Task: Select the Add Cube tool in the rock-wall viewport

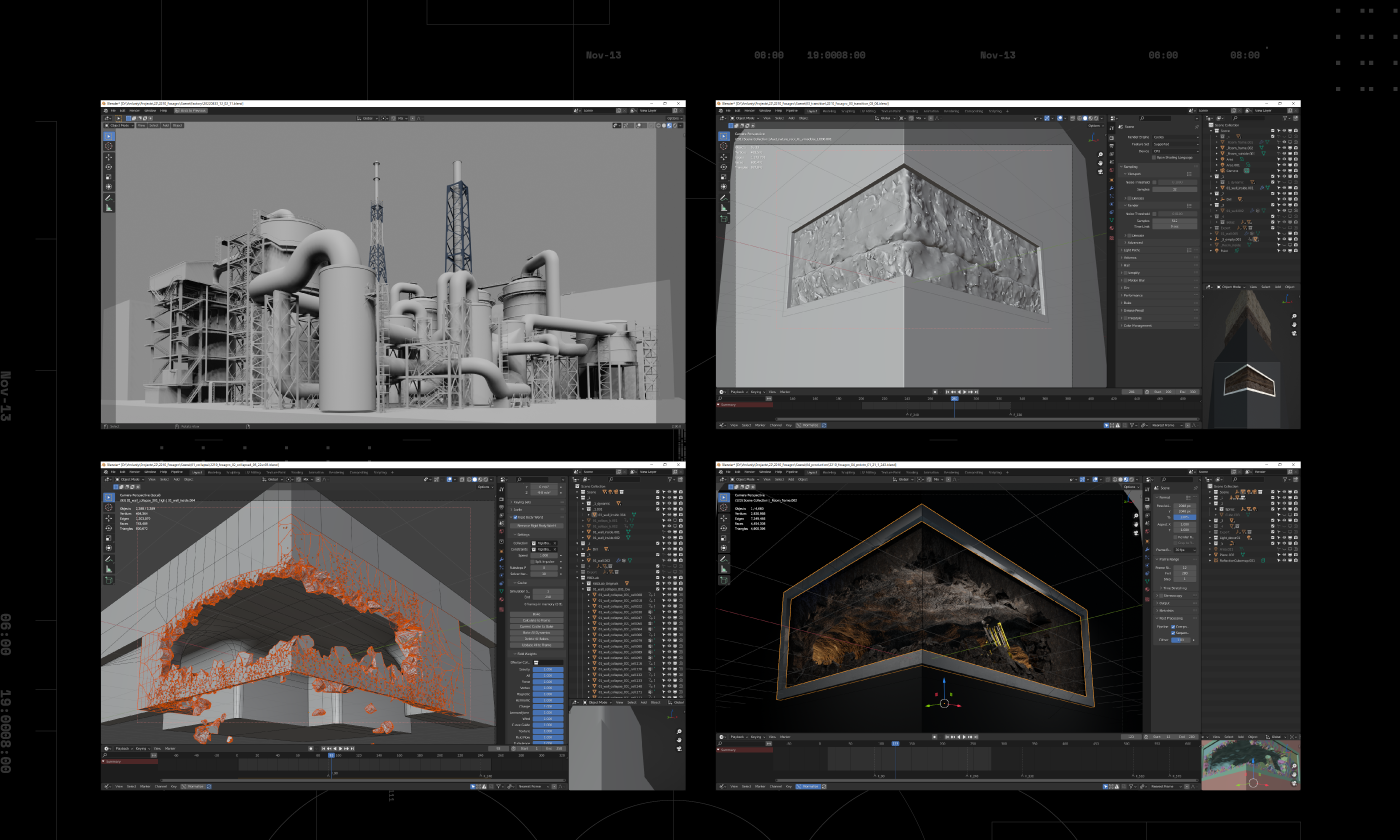Action: tap(724, 218)
